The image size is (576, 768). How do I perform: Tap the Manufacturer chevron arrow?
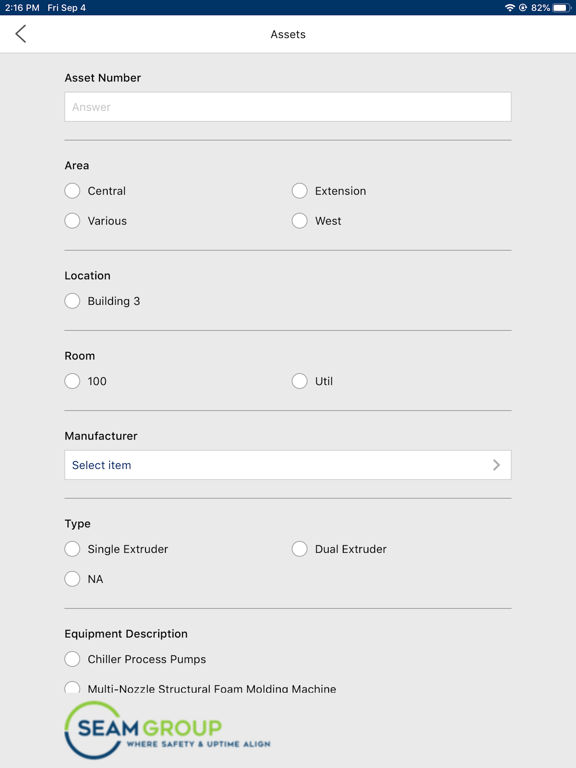point(497,465)
